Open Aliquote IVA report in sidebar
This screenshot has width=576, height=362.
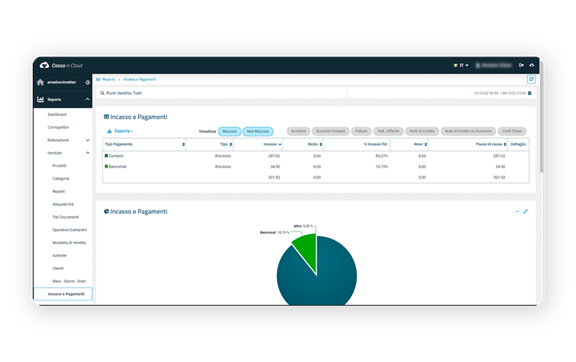pos(63,204)
